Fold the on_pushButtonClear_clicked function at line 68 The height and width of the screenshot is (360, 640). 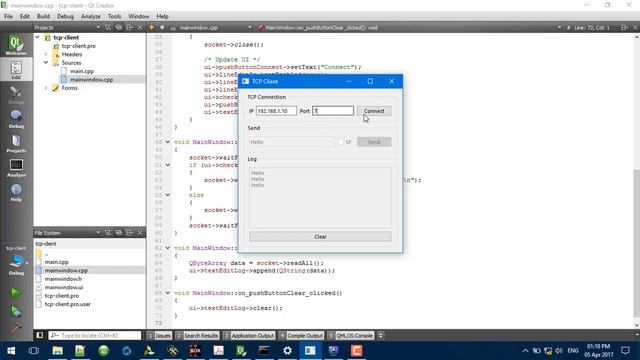[x=168, y=293]
